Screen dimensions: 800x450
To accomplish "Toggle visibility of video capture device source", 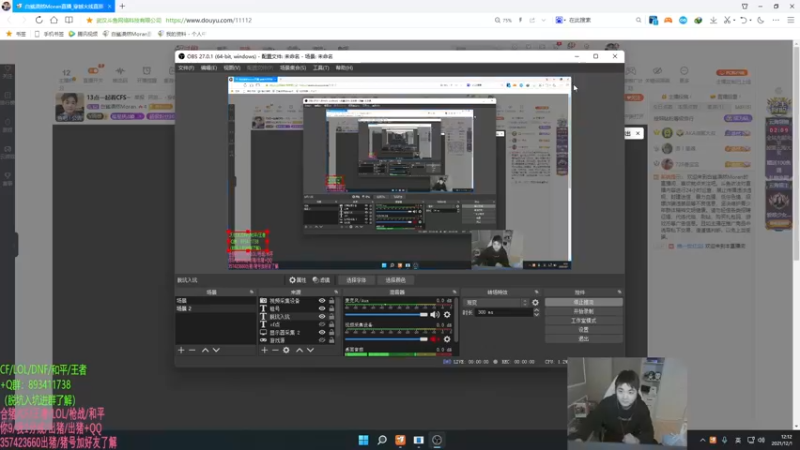I will coord(322,301).
